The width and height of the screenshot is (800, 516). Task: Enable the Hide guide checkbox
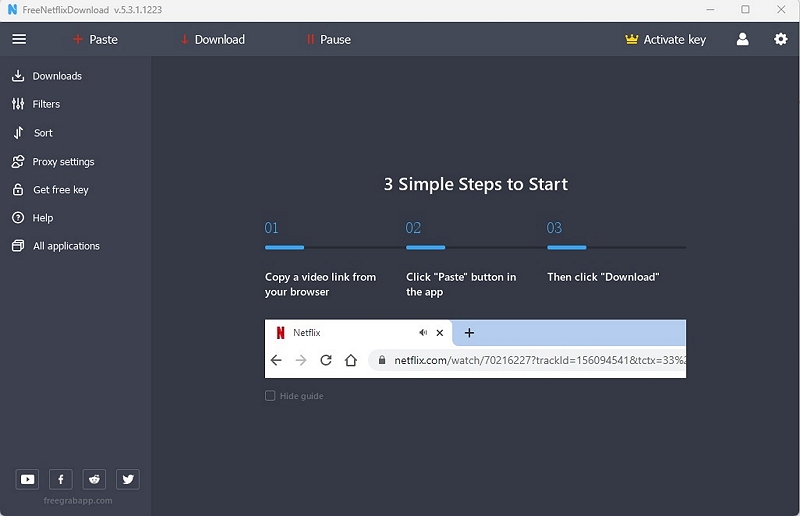[270, 396]
